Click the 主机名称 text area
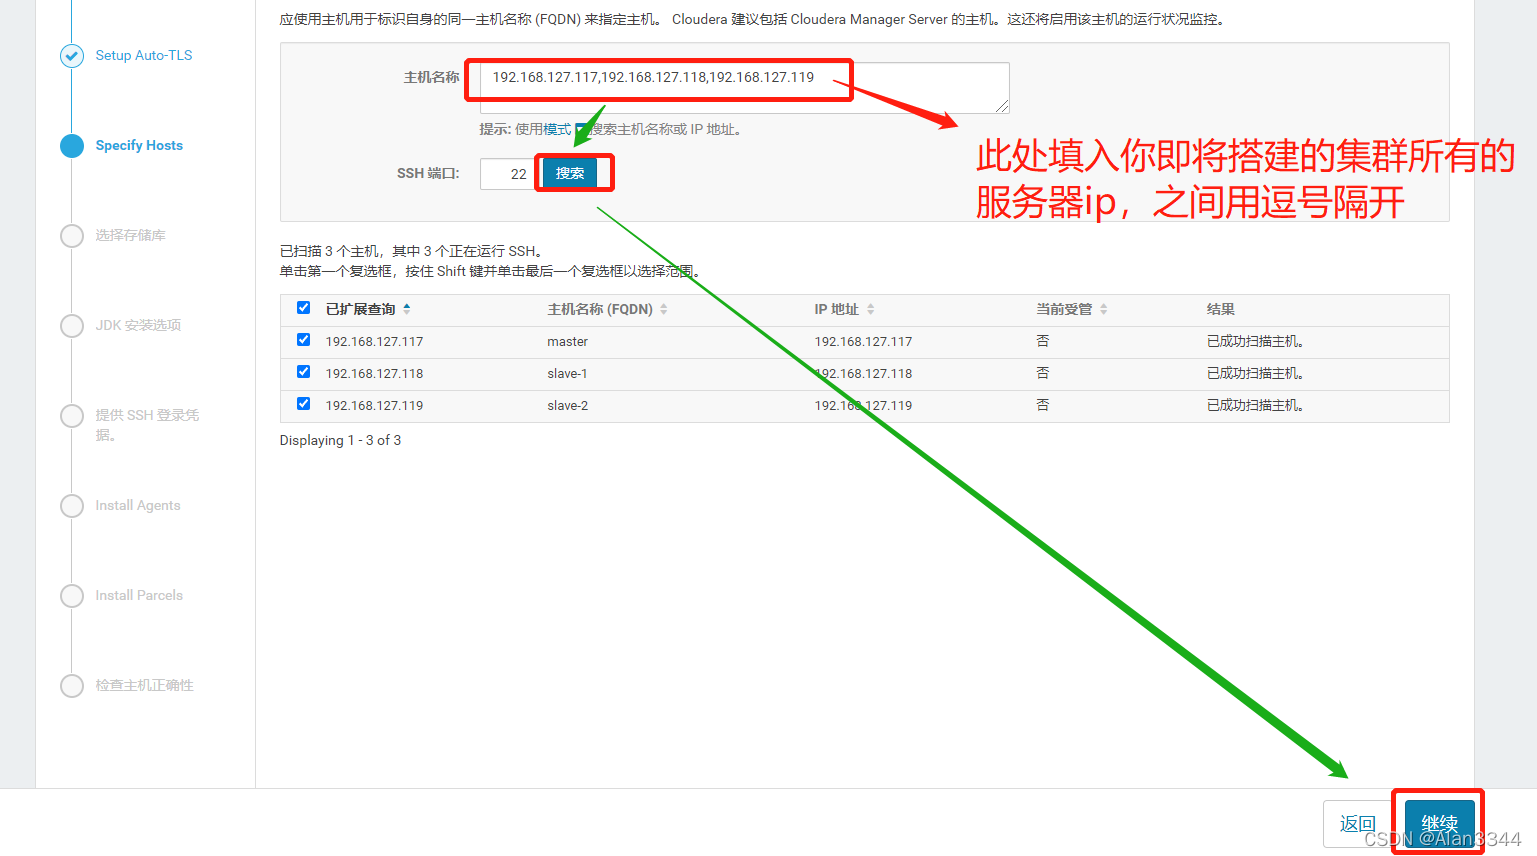 [x=744, y=87]
